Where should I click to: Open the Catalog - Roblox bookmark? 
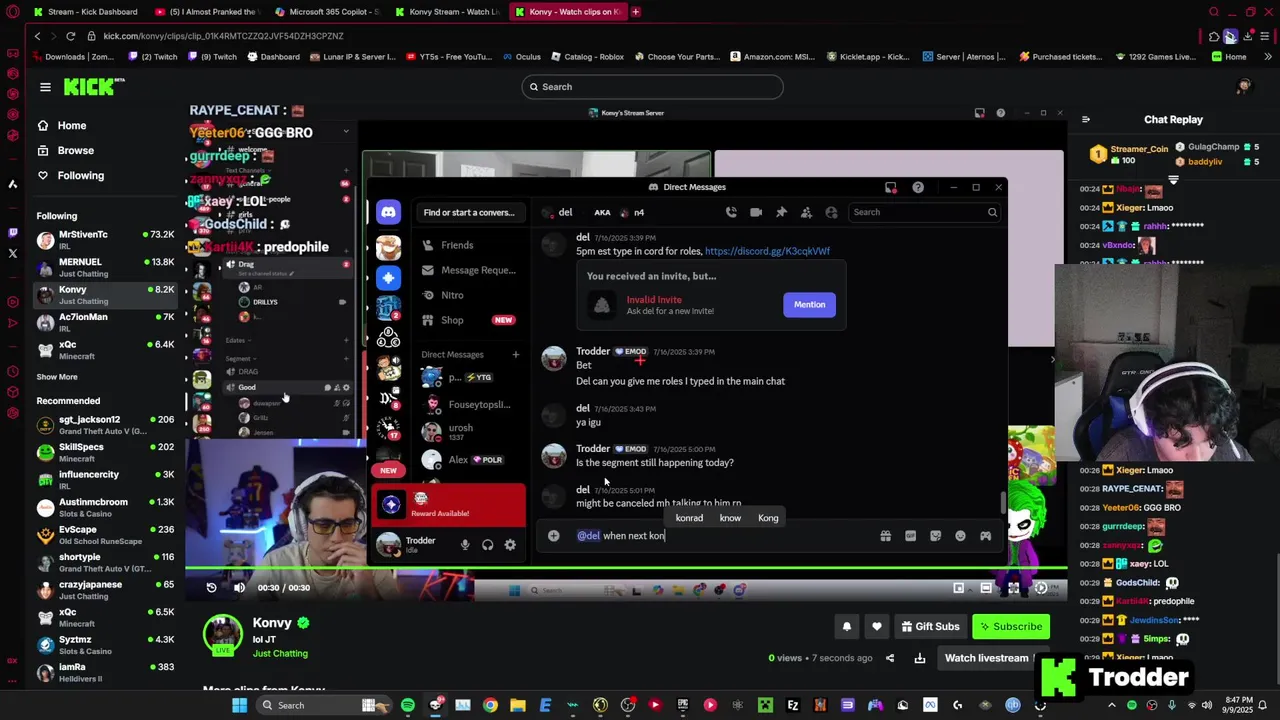click(587, 57)
